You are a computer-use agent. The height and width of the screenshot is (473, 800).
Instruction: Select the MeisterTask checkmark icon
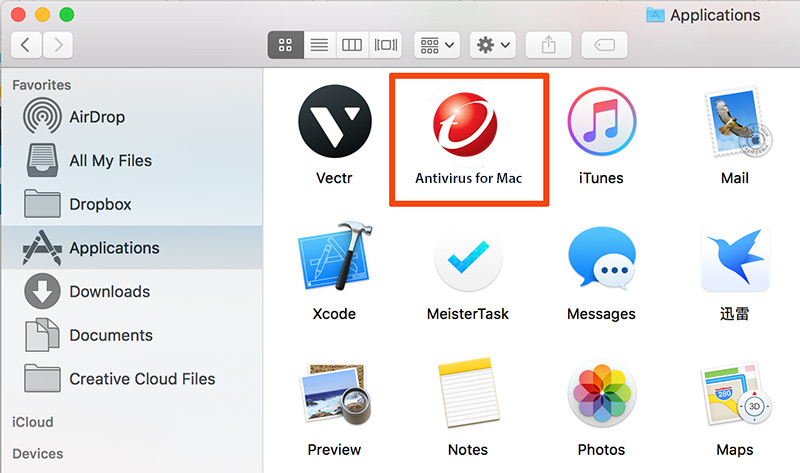[468, 257]
